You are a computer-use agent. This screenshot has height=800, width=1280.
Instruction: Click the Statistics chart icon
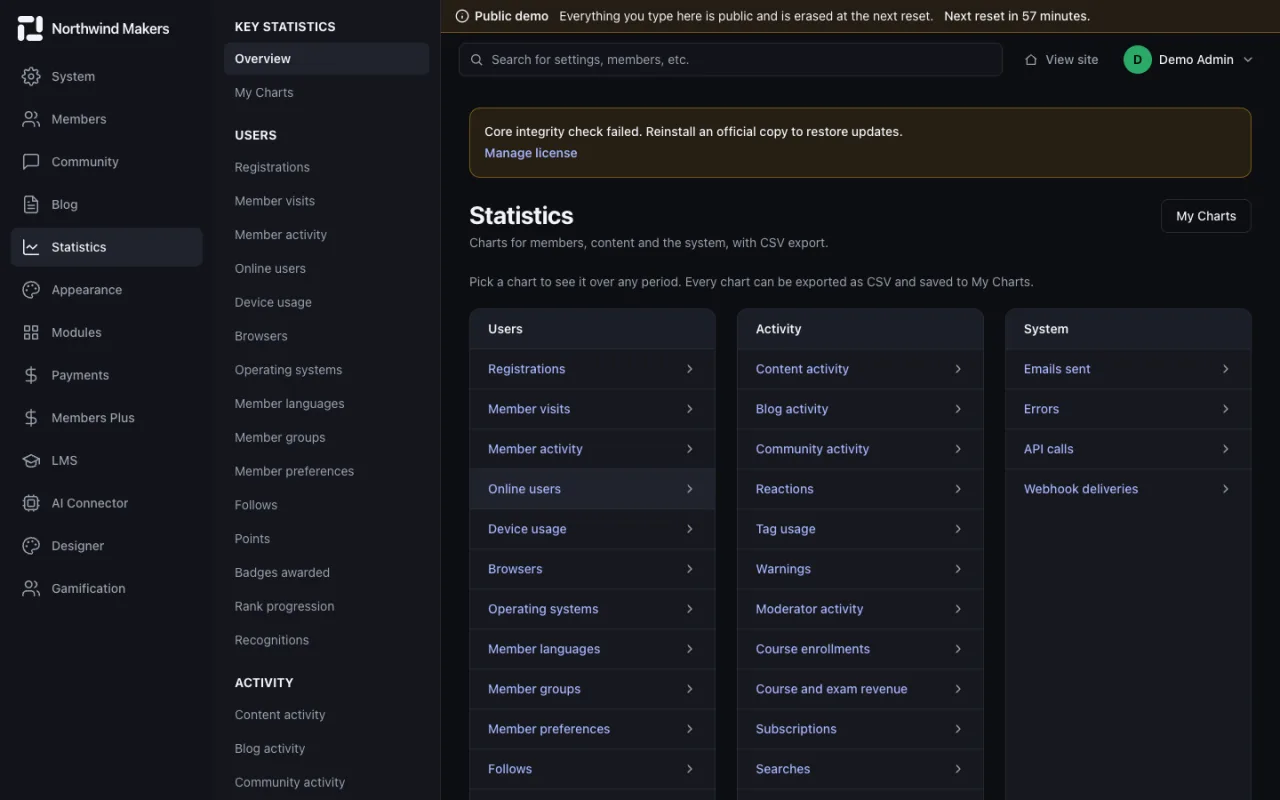click(31, 247)
